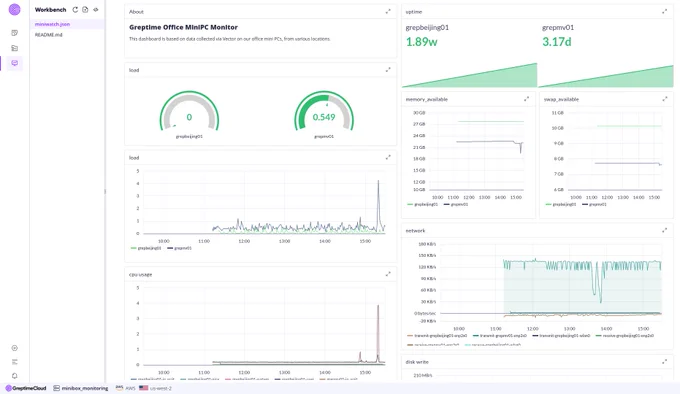Screen dimensions: 680x394
Task: Click the dashboard description under About
Action: [x=230, y=39]
